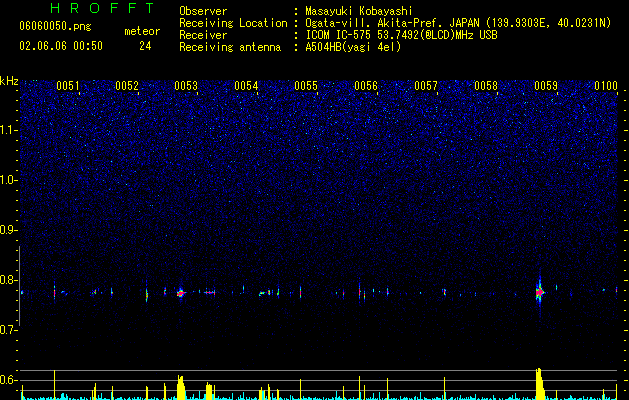
Task: Click the time marker 0051
Action: pyautogui.click(x=68, y=86)
